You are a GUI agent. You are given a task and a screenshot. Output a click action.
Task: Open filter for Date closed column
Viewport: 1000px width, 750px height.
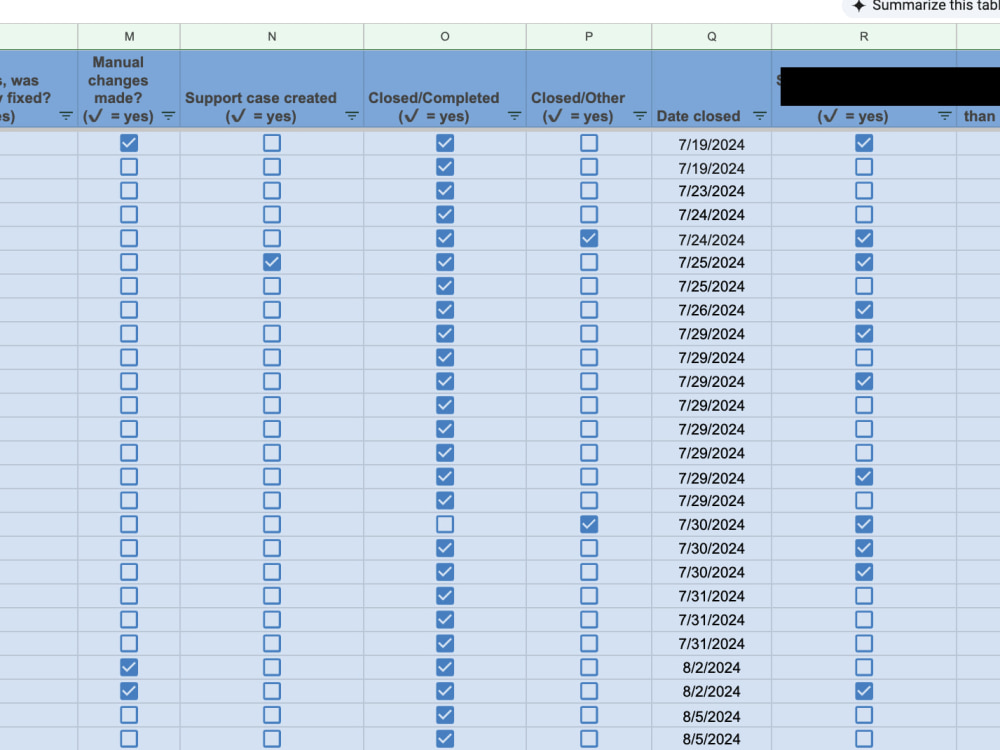(760, 116)
